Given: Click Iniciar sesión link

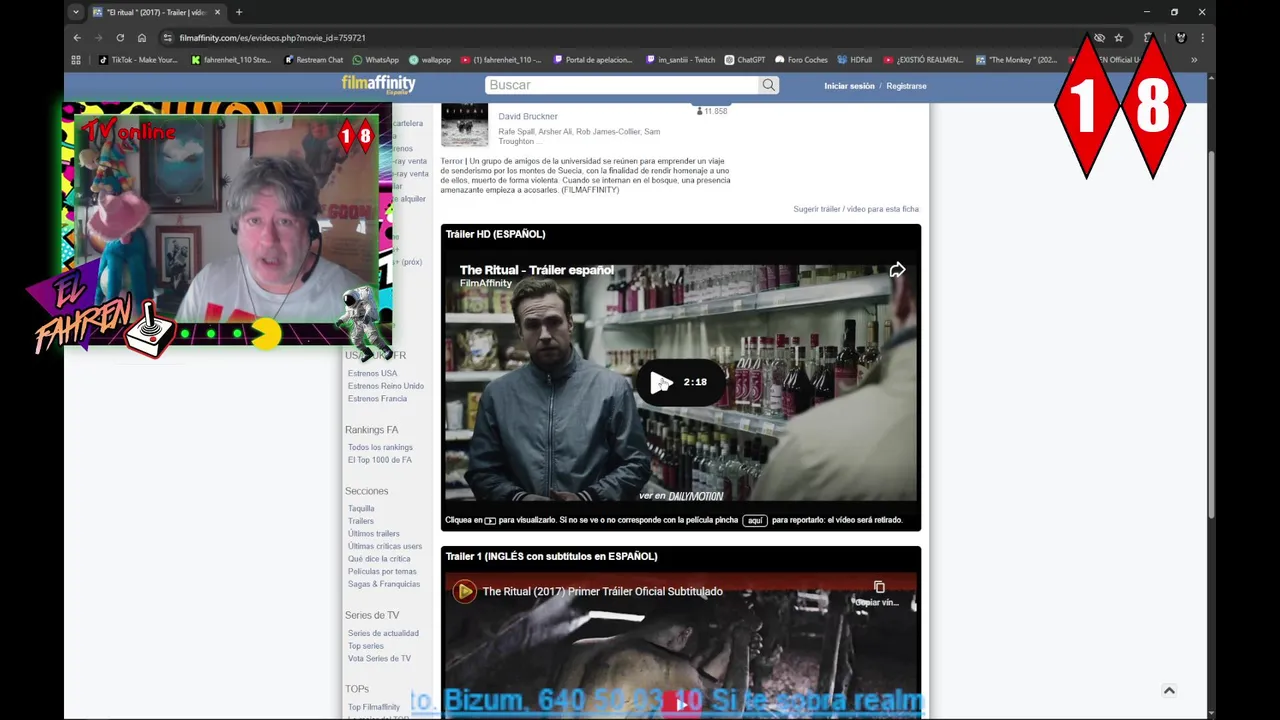Looking at the screenshot, I should [849, 86].
